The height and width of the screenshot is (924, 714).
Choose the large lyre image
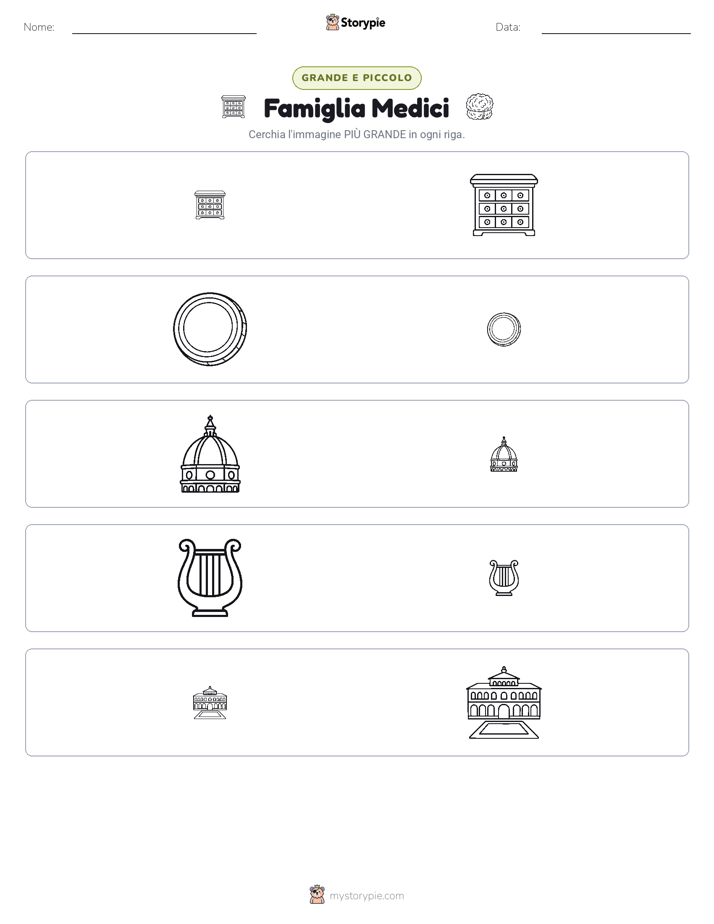pyautogui.click(x=210, y=578)
